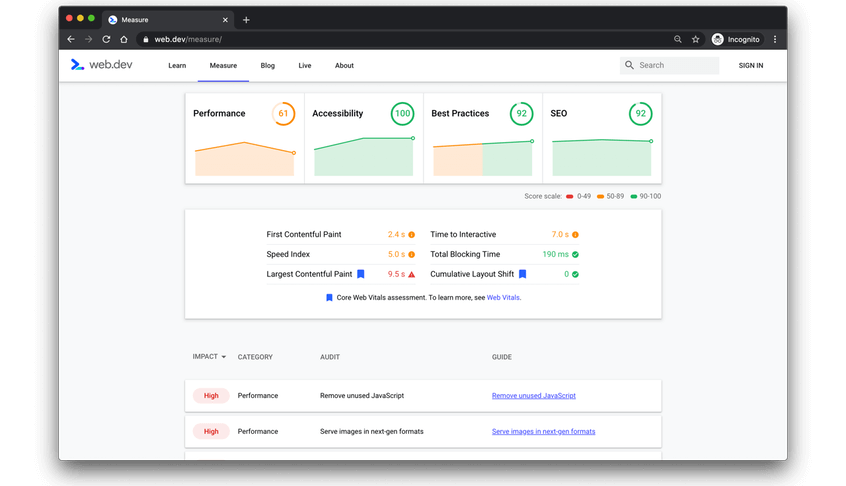Viewport: 846px width, 486px height.
Task: Go to browser home icon
Action: pos(124,39)
